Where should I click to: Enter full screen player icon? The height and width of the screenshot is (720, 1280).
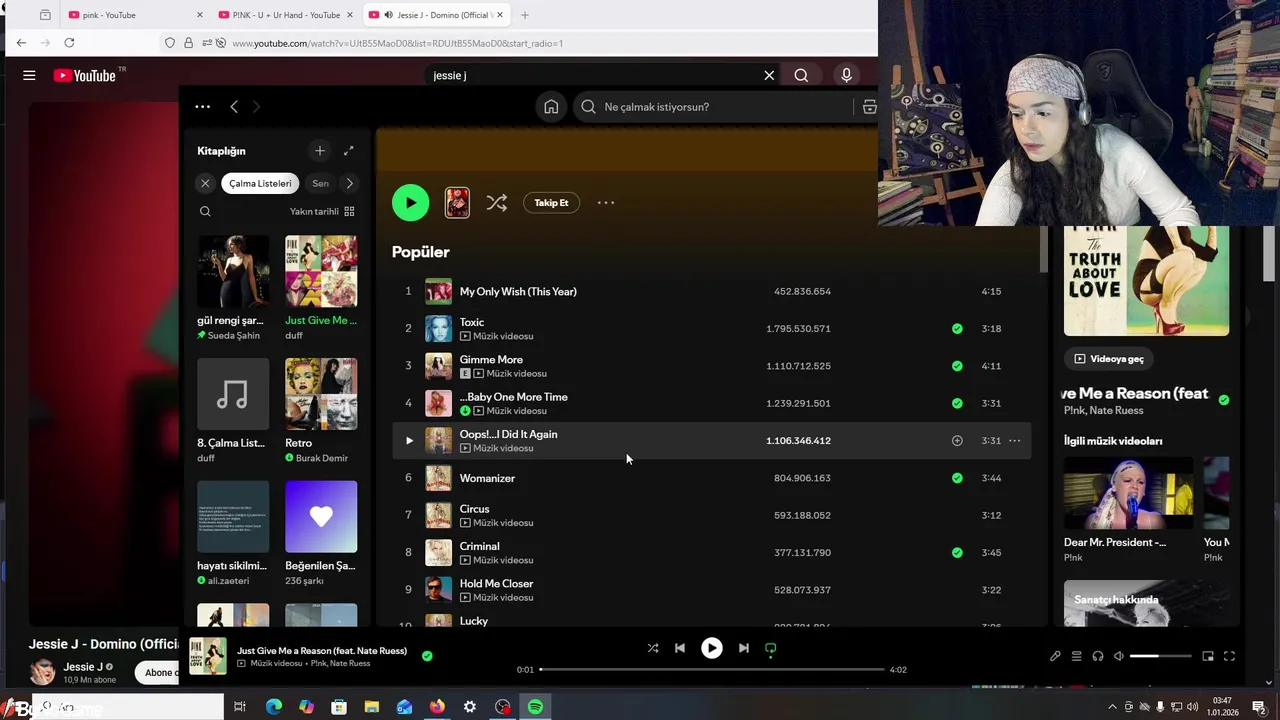1229,656
